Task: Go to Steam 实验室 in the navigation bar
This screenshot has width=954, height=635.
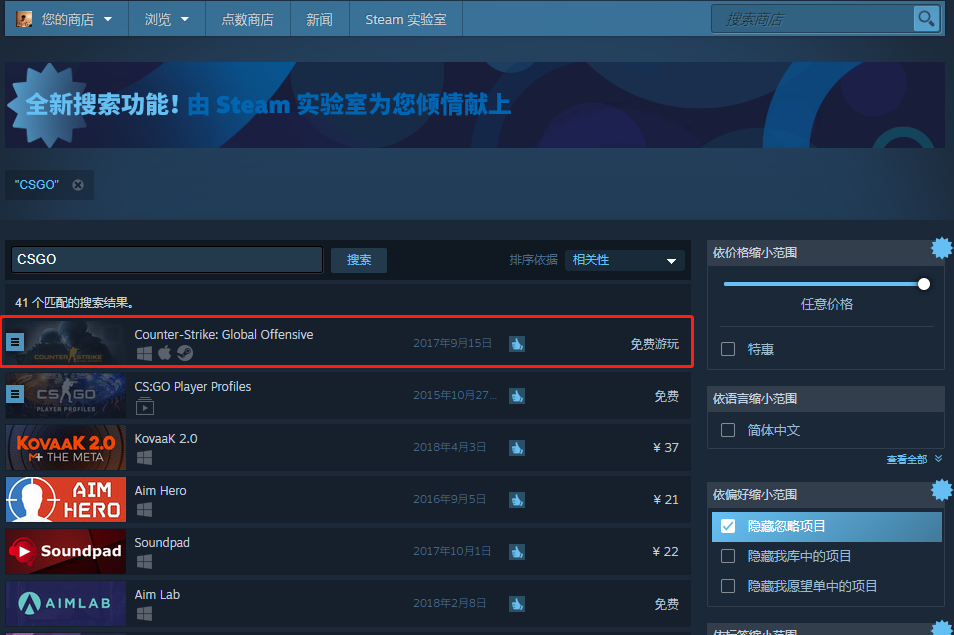Action: tap(405, 18)
